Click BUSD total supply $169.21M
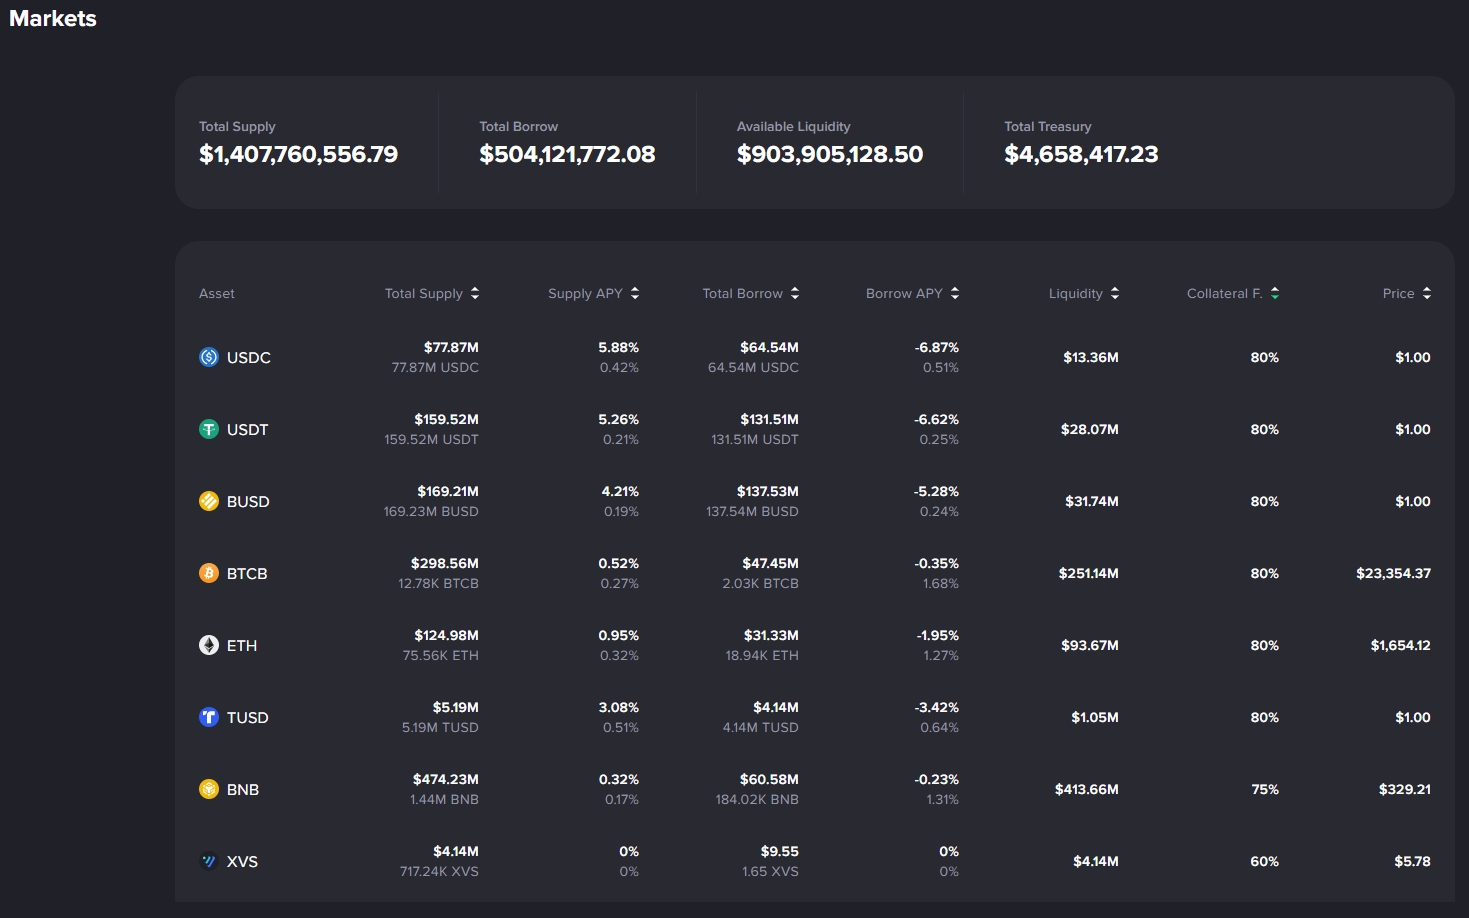This screenshot has width=1469, height=918. [448, 491]
